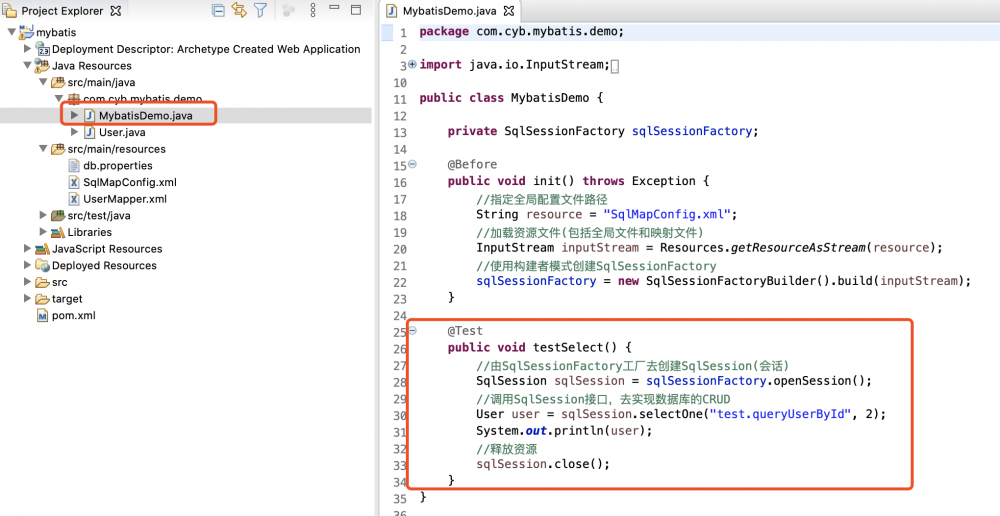Select the Project Explorer tab

pyautogui.click(x=62, y=11)
